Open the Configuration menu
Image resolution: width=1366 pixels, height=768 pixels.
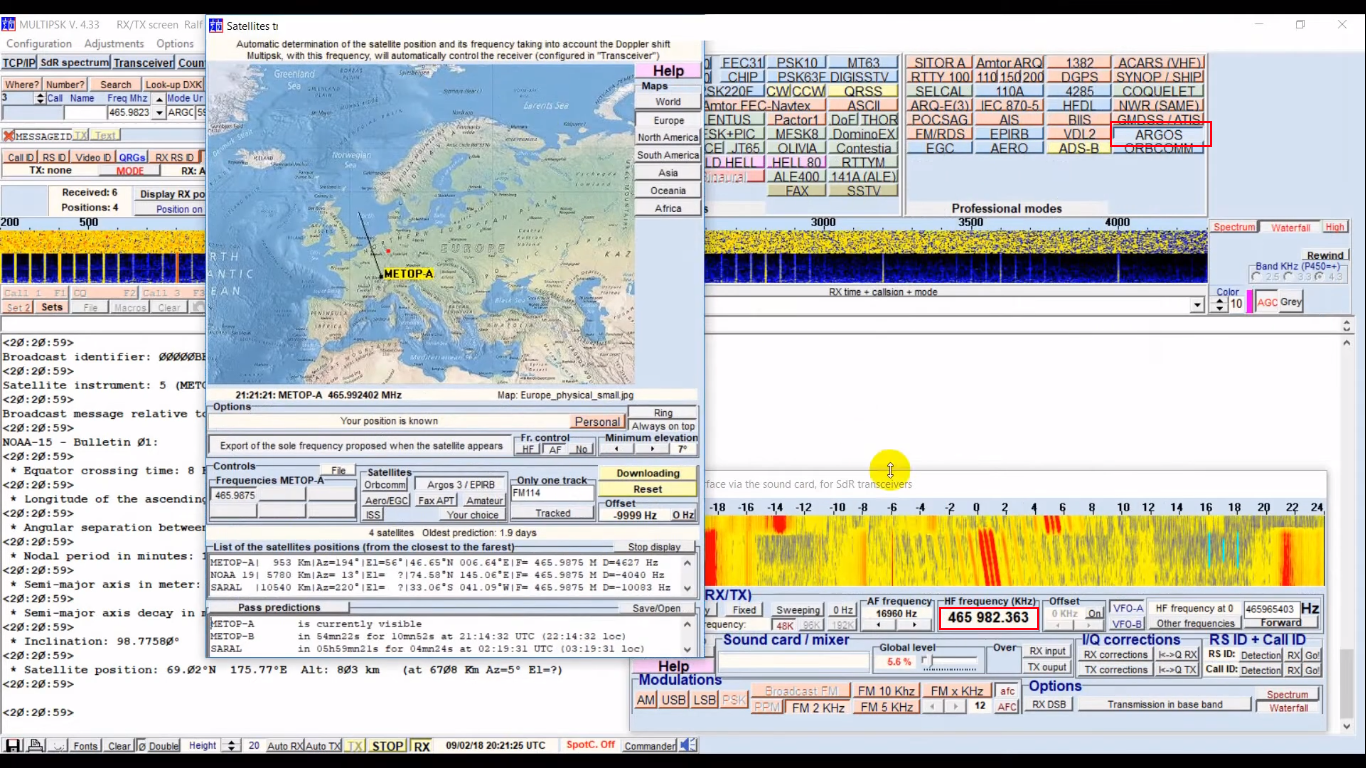[x=39, y=44]
